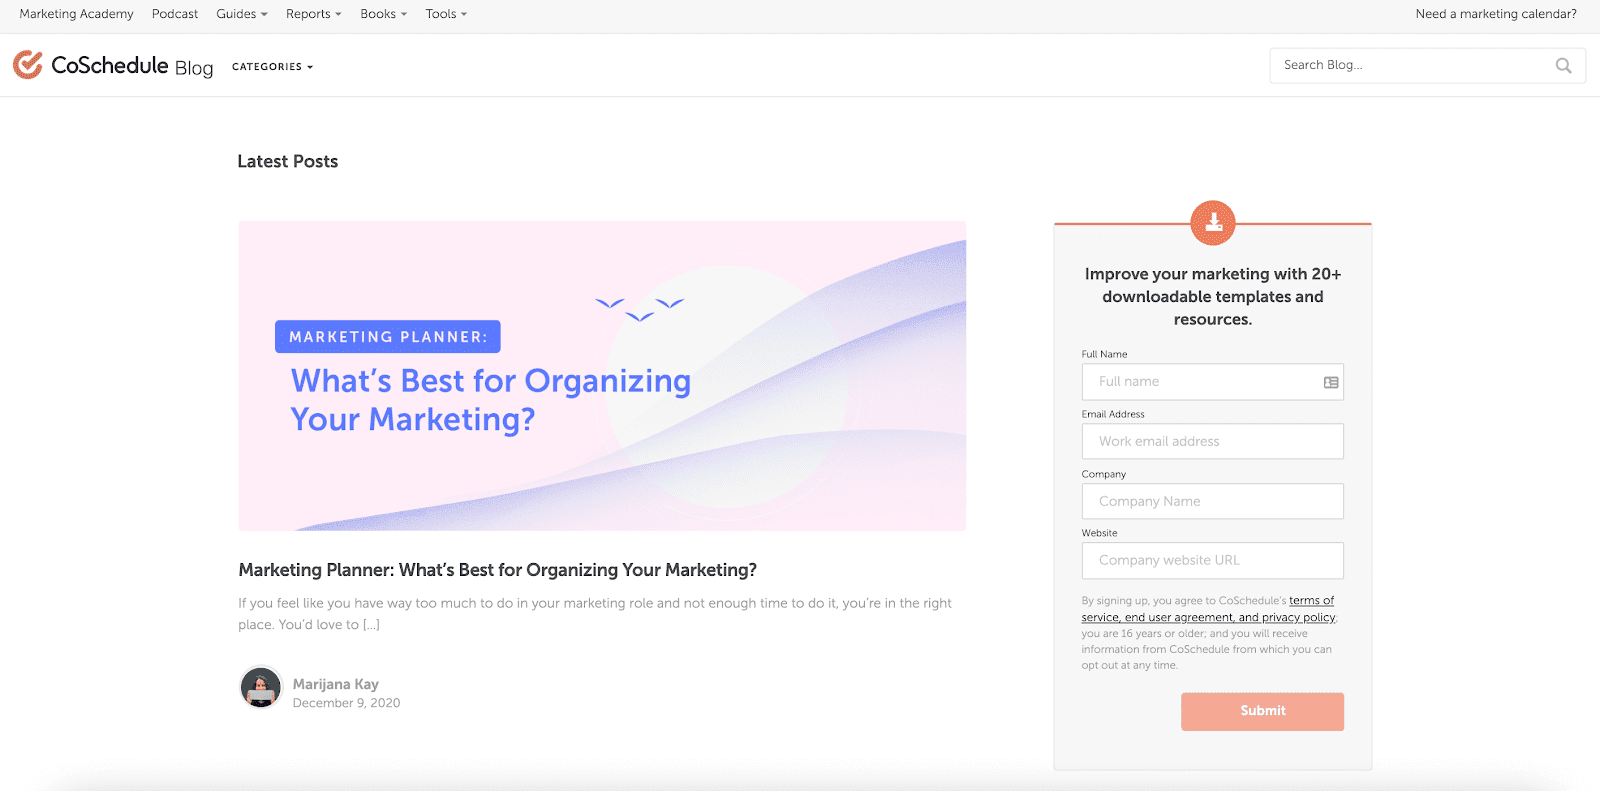Viewport: 1600px width, 791px height.
Task: Click the search magnifier icon
Action: click(x=1563, y=66)
